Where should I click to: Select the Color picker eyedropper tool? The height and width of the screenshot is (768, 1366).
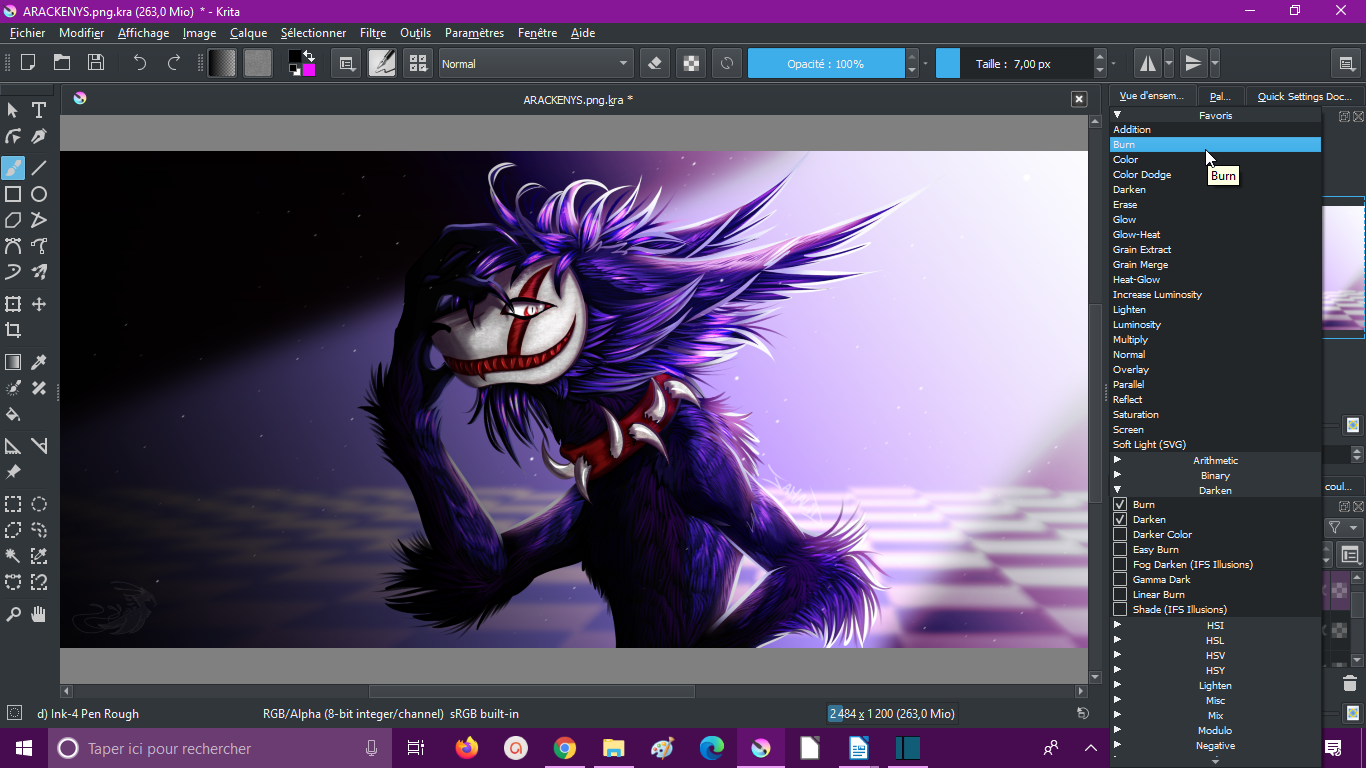[39, 362]
